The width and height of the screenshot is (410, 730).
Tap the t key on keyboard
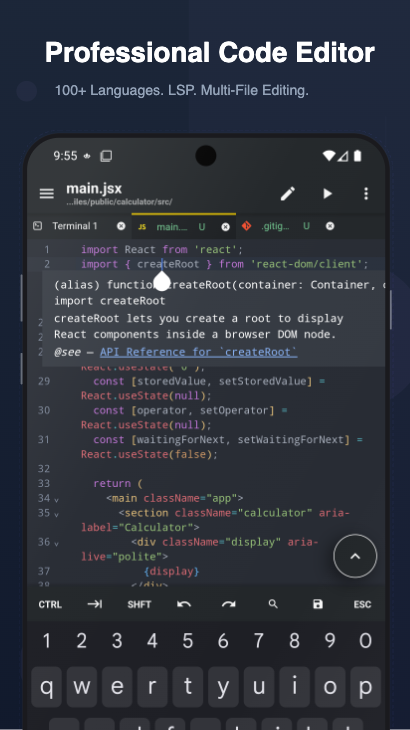tap(188, 687)
